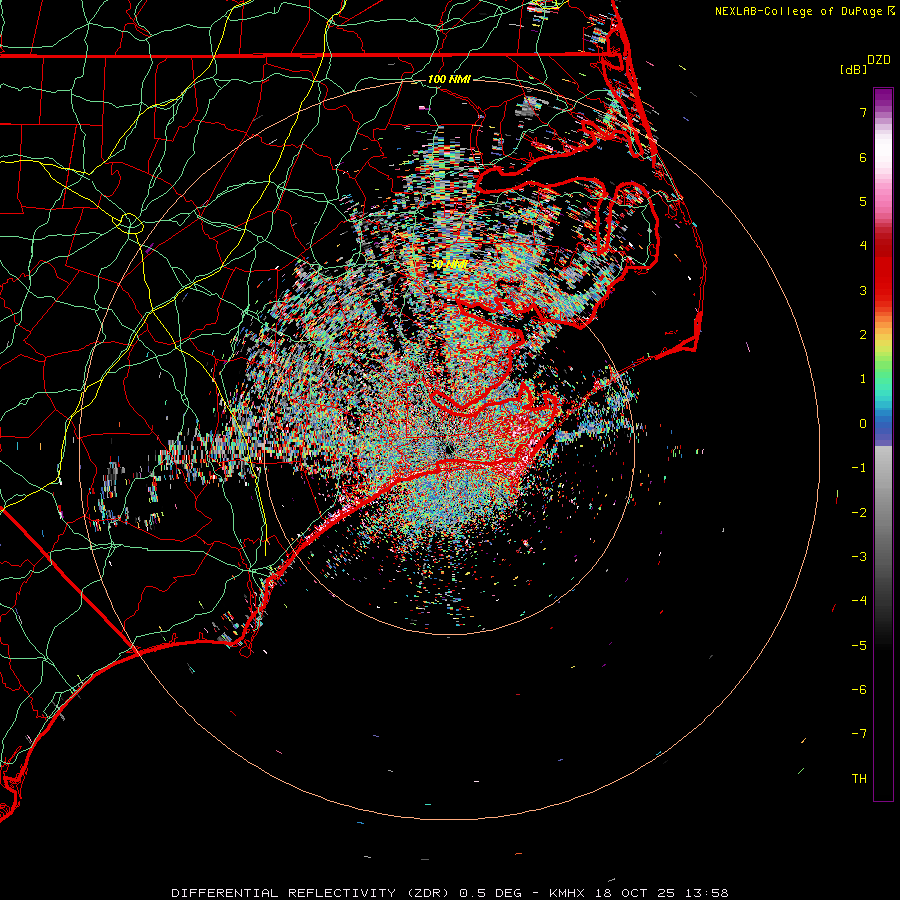Click the -1 value on the color scale
Screen dimensions: 900x900
(859, 468)
